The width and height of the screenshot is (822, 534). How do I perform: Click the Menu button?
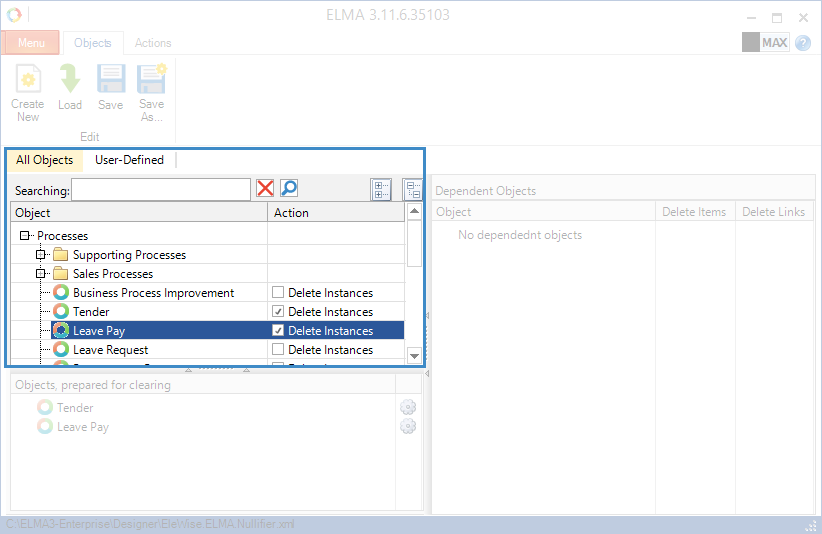point(31,43)
